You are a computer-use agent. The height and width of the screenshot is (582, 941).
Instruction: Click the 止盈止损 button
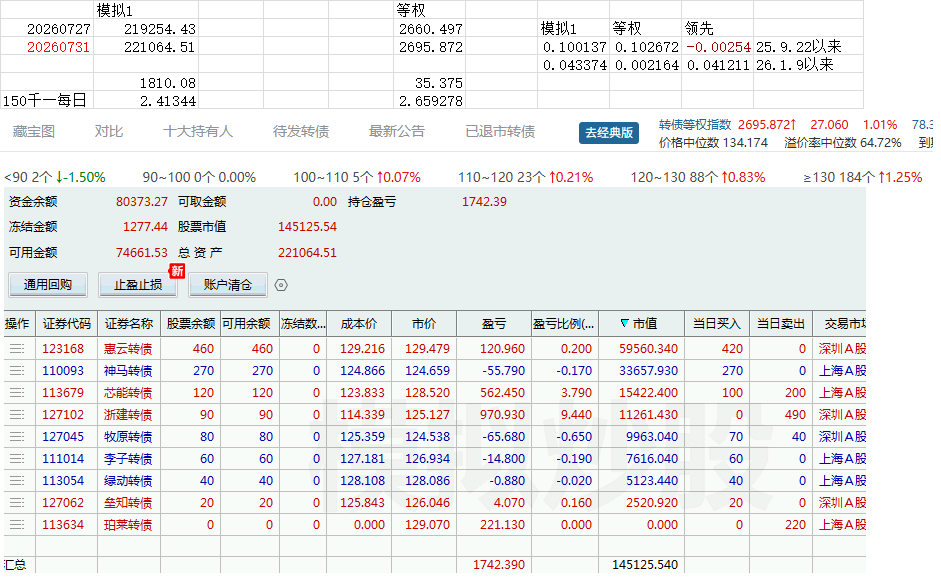(x=138, y=284)
